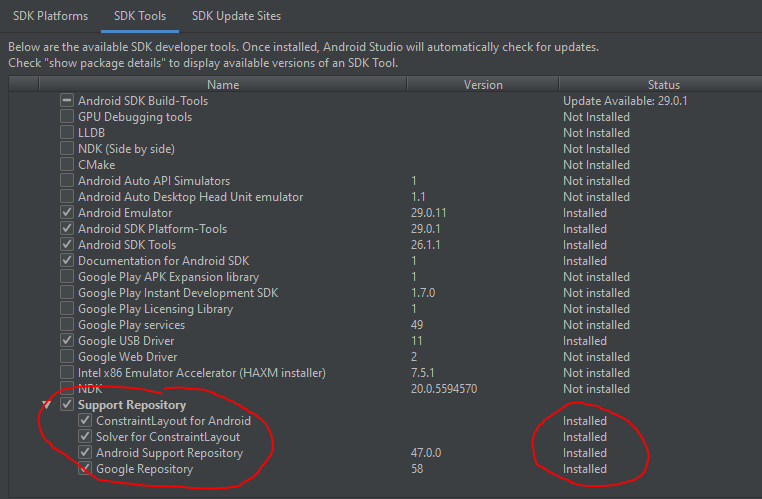
Task: Tick the CMake checkbox
Action: (67, 165)
